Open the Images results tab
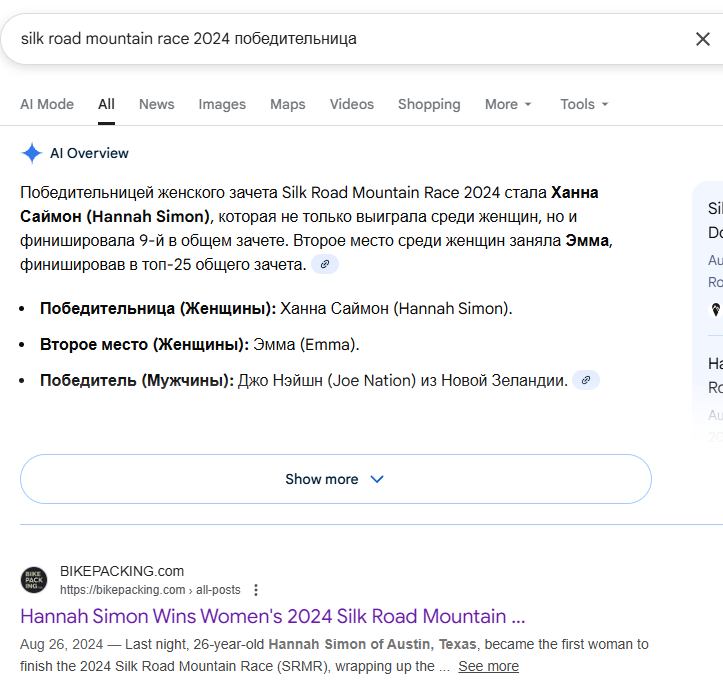The height and width of the screenshot is (690, 723). 222,104
